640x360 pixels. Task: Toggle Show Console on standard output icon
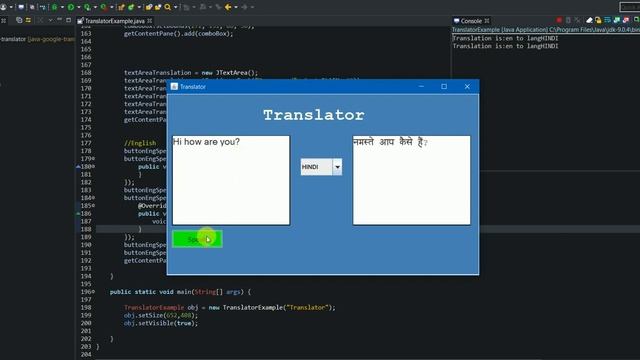click(x=616, y=20)
